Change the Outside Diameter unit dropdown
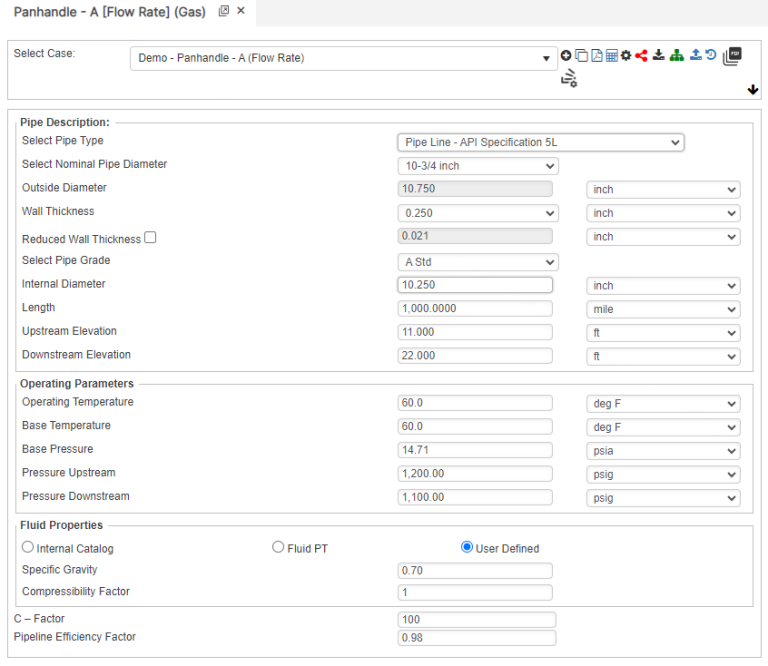 coord(663,190)
